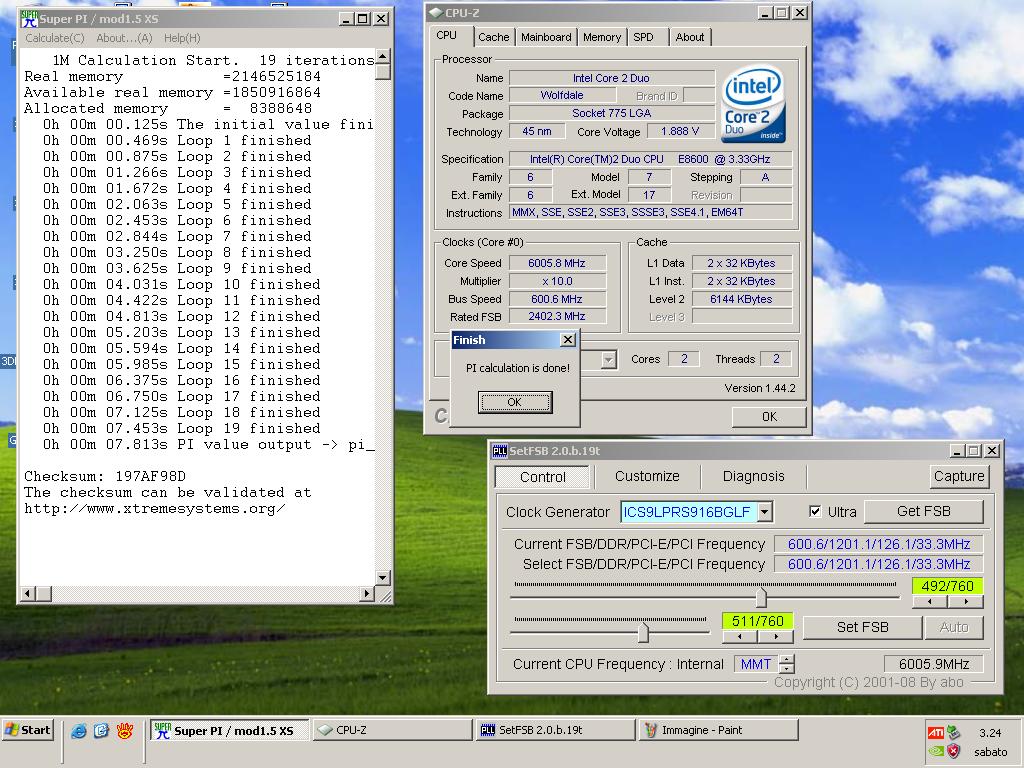Open the Windows Start menu
Image resolution: width=1024 pixels, height=768 pixels.
click(x=27, y=730)
